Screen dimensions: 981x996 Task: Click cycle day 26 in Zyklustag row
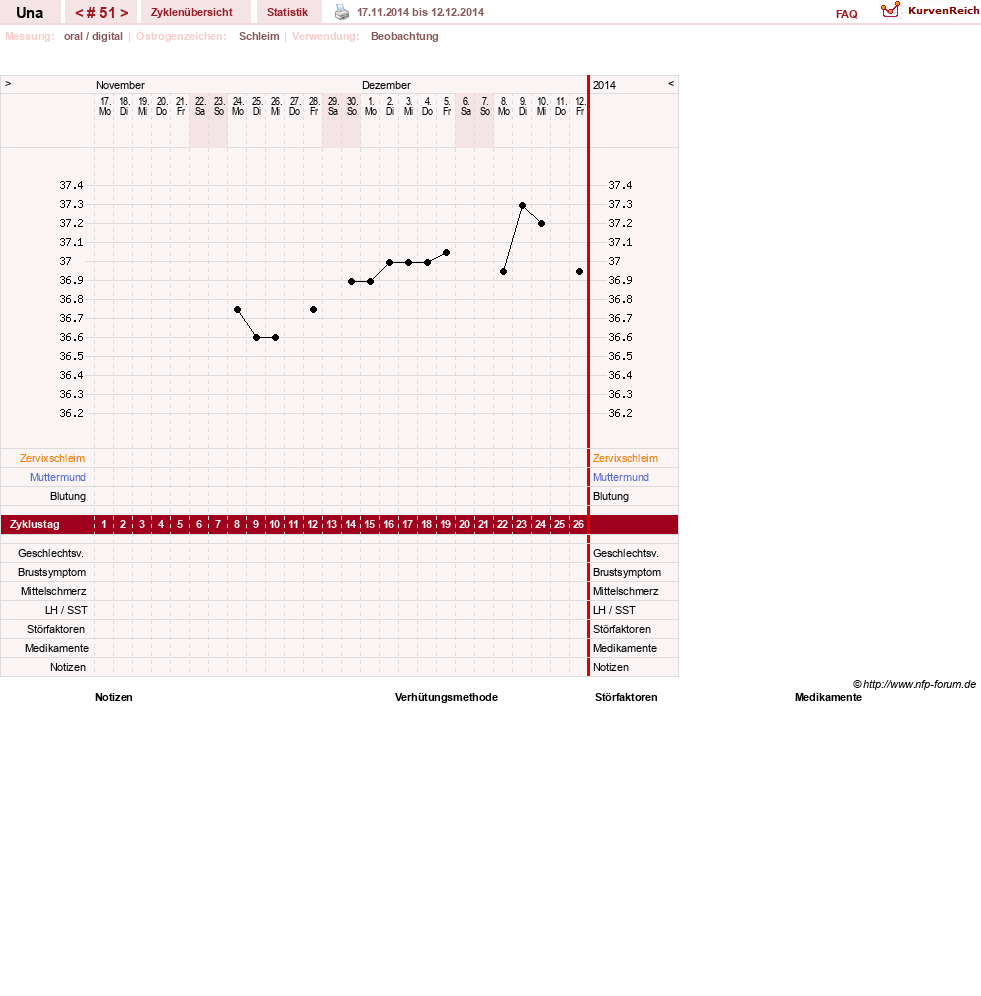578,524
